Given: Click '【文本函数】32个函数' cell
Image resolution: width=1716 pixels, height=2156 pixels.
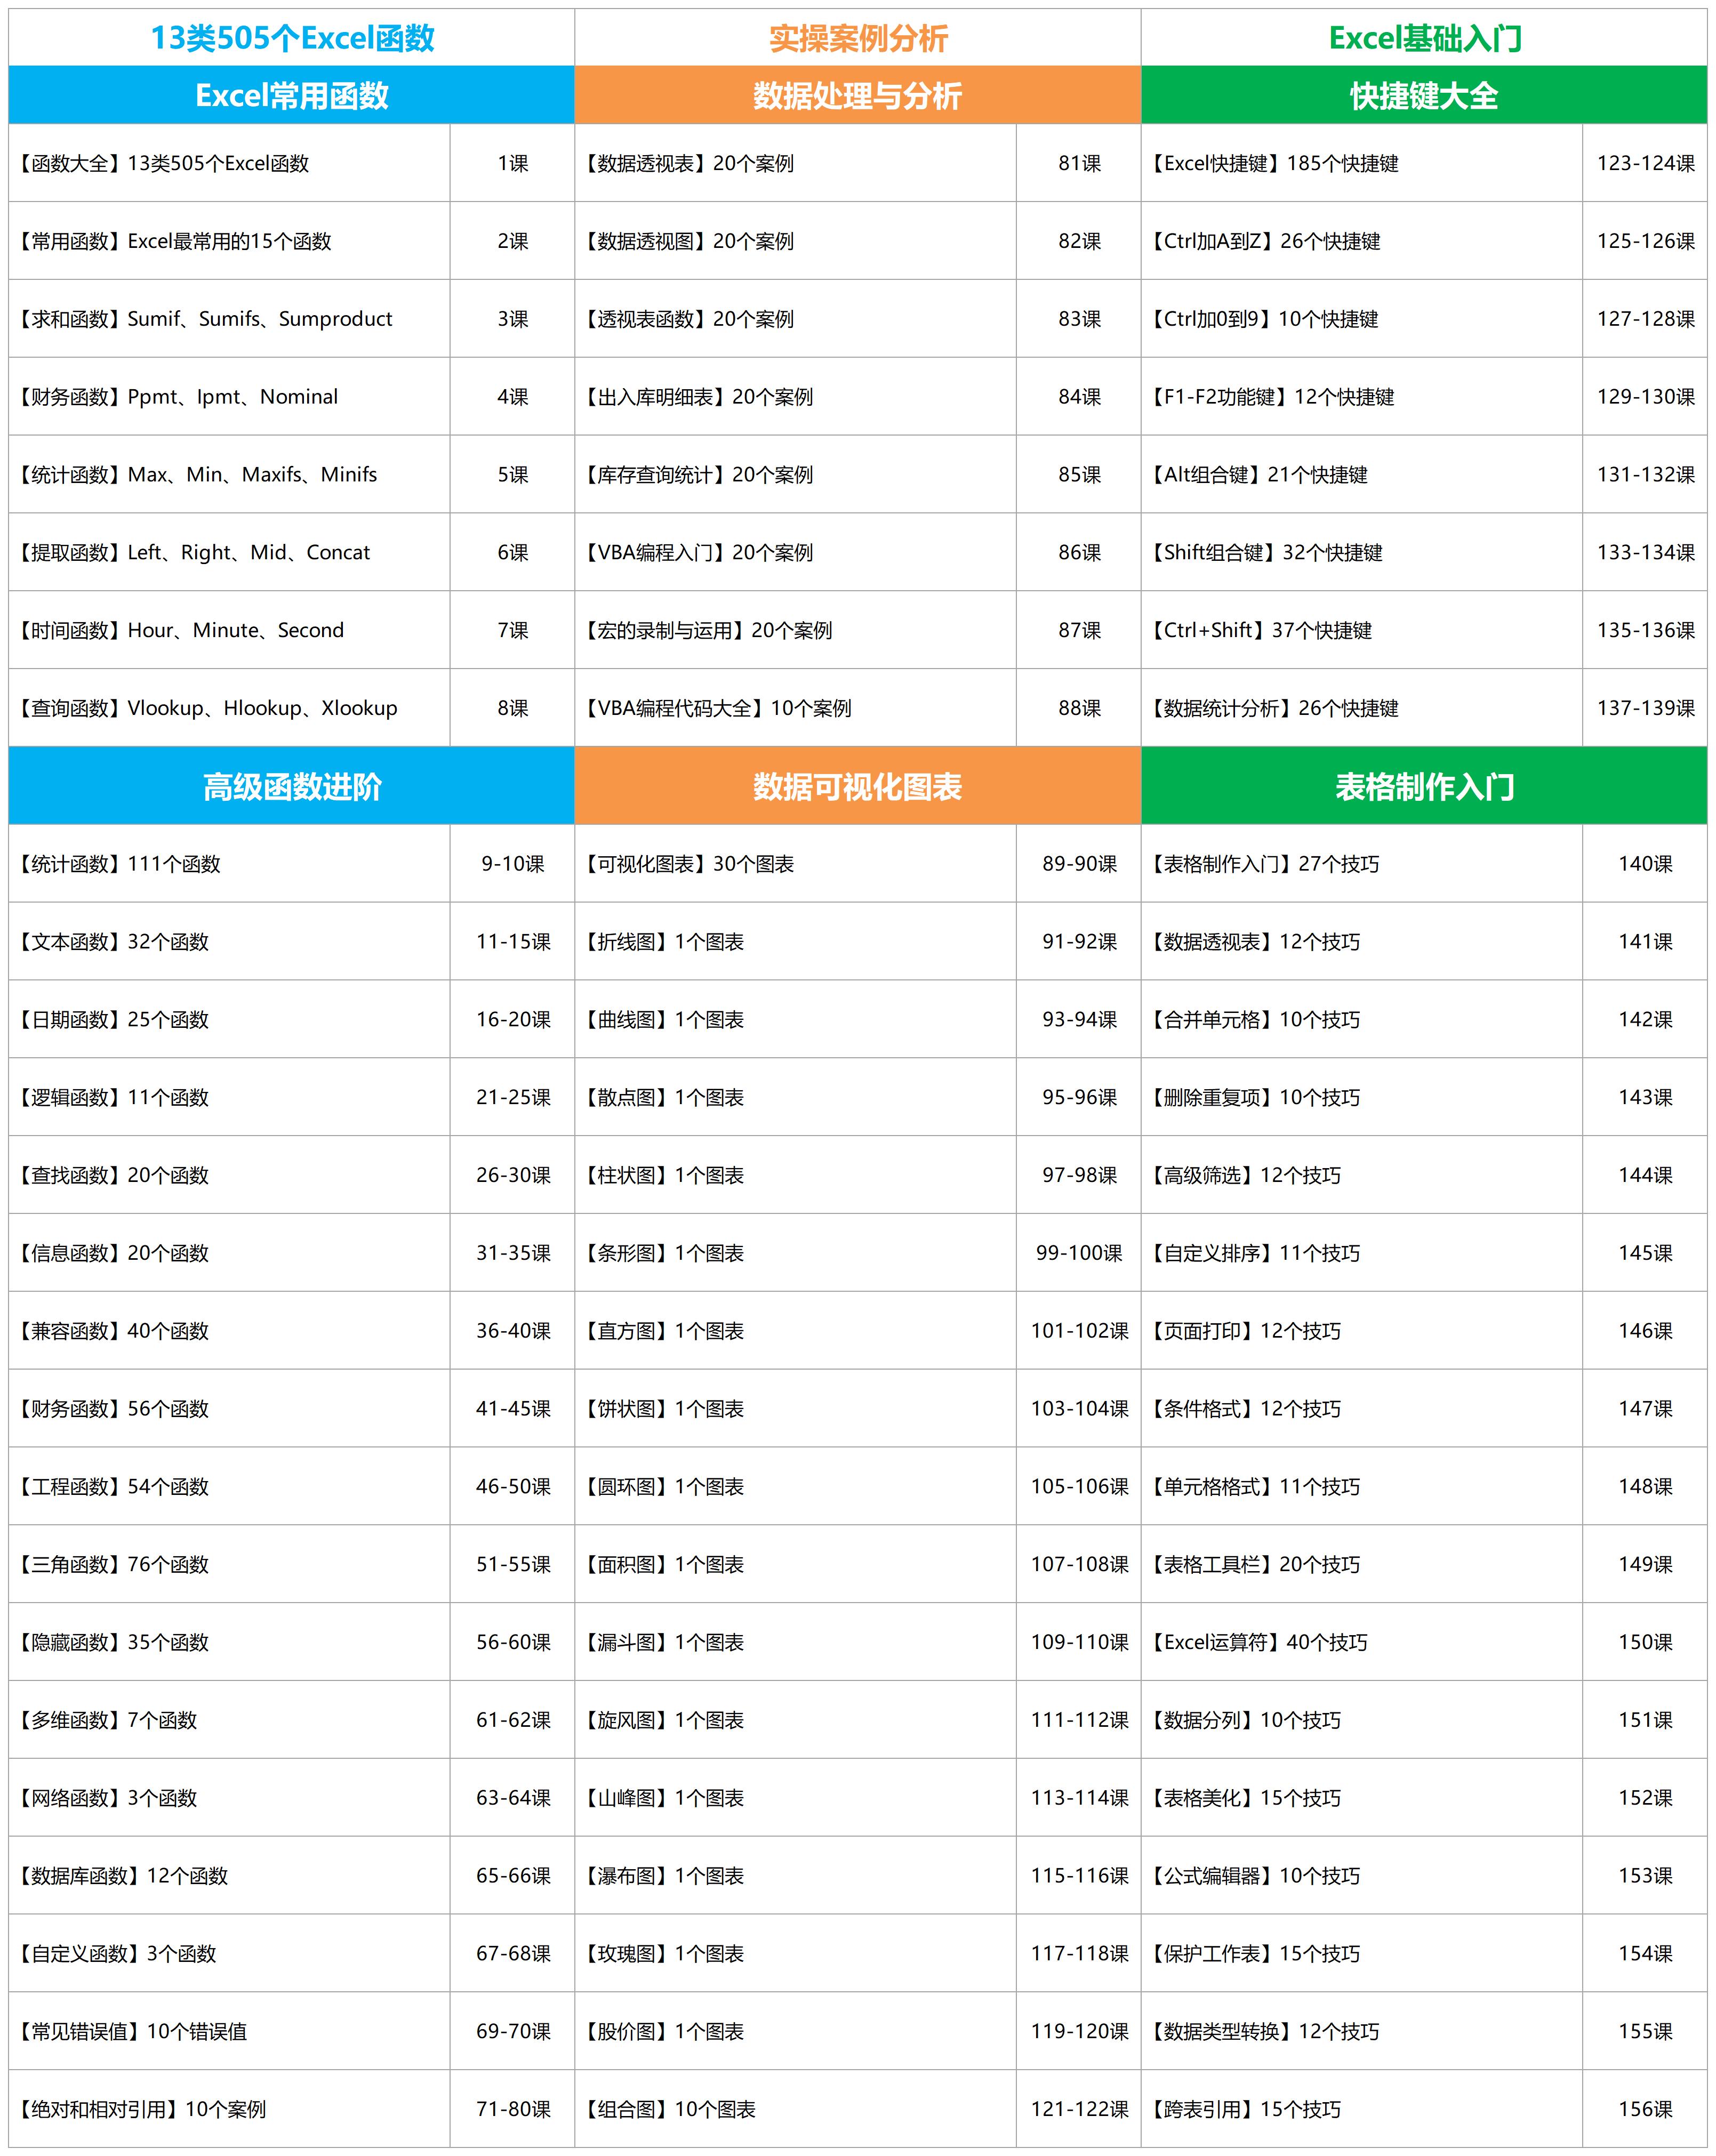Looking at the screenshot, I should (x=230, y=942).
